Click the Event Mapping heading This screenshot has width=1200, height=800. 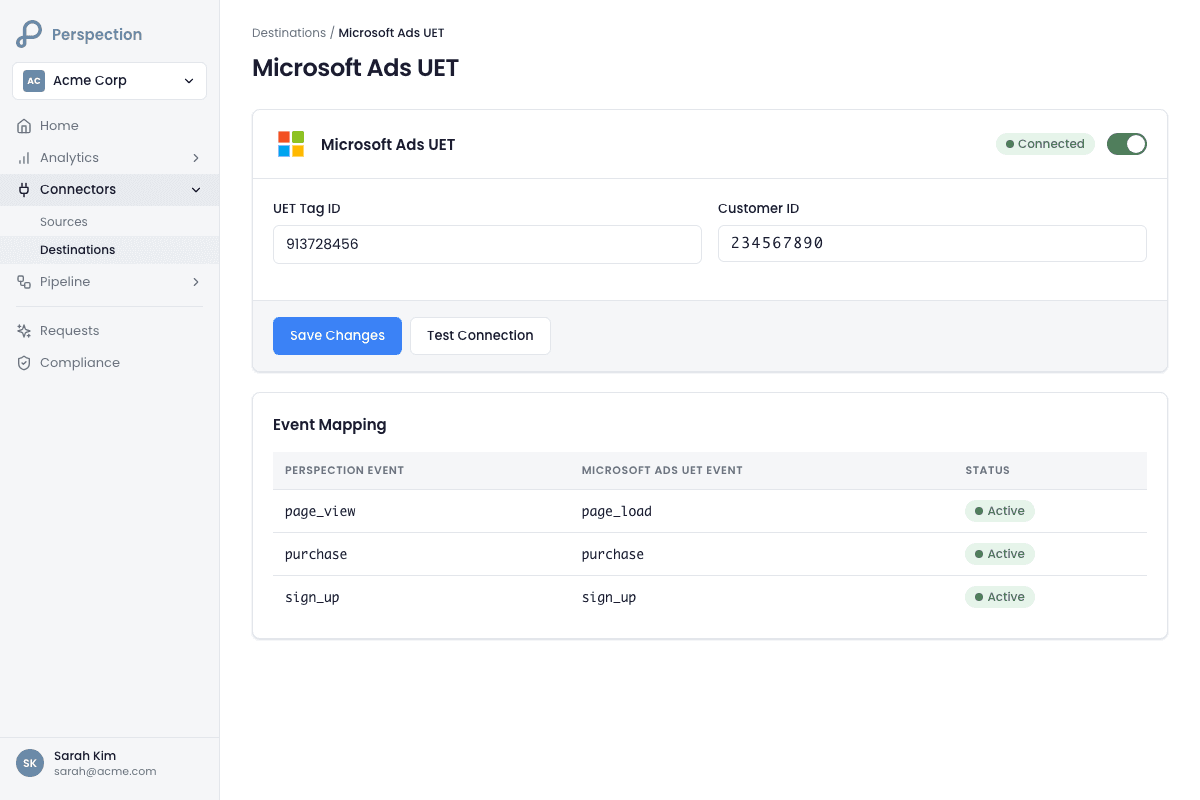coord(330,425)
